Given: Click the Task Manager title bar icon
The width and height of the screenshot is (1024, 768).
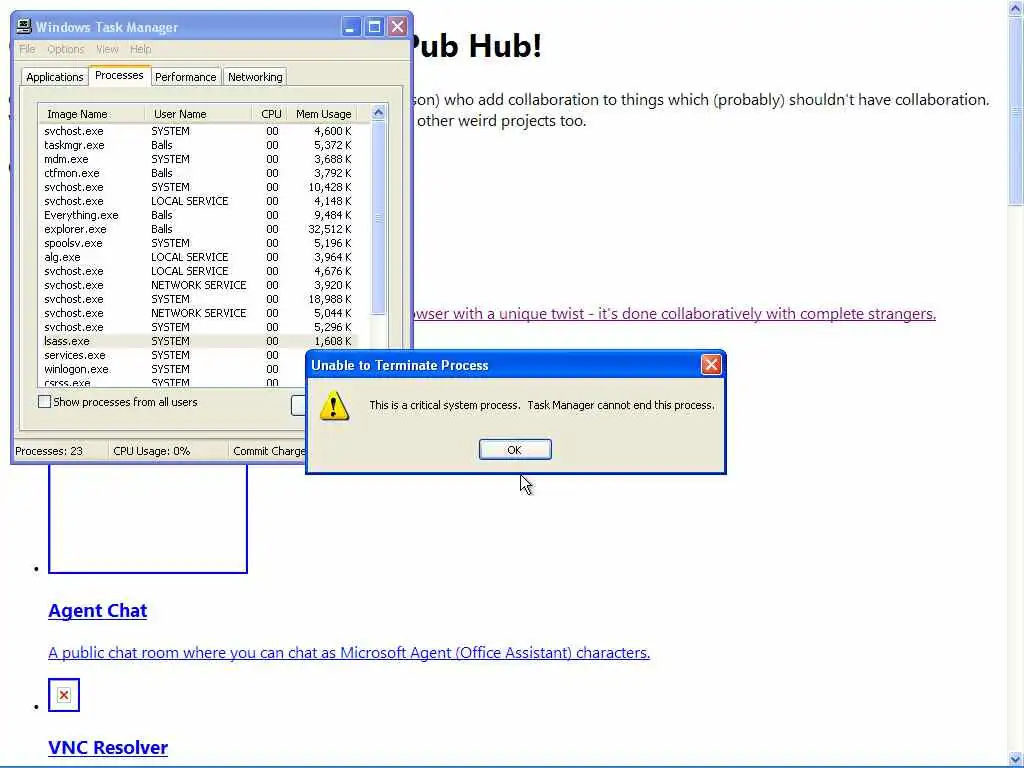Looking at the screenshot, I should (24, 26).
